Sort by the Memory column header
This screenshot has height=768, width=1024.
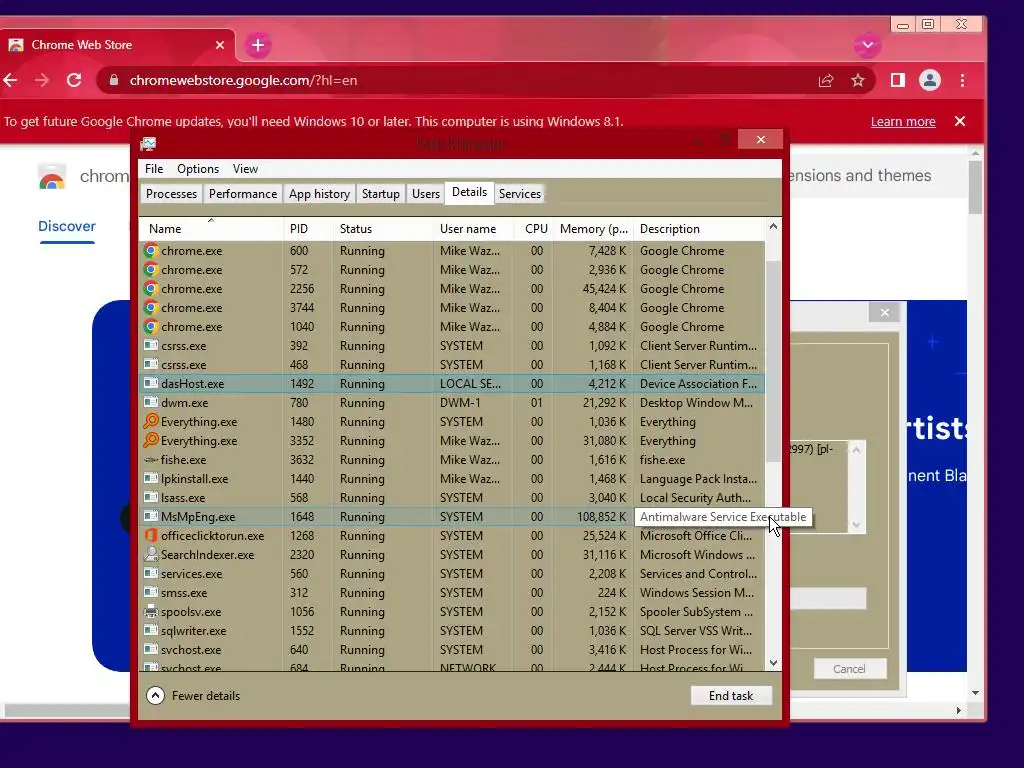tap(593, 229)
